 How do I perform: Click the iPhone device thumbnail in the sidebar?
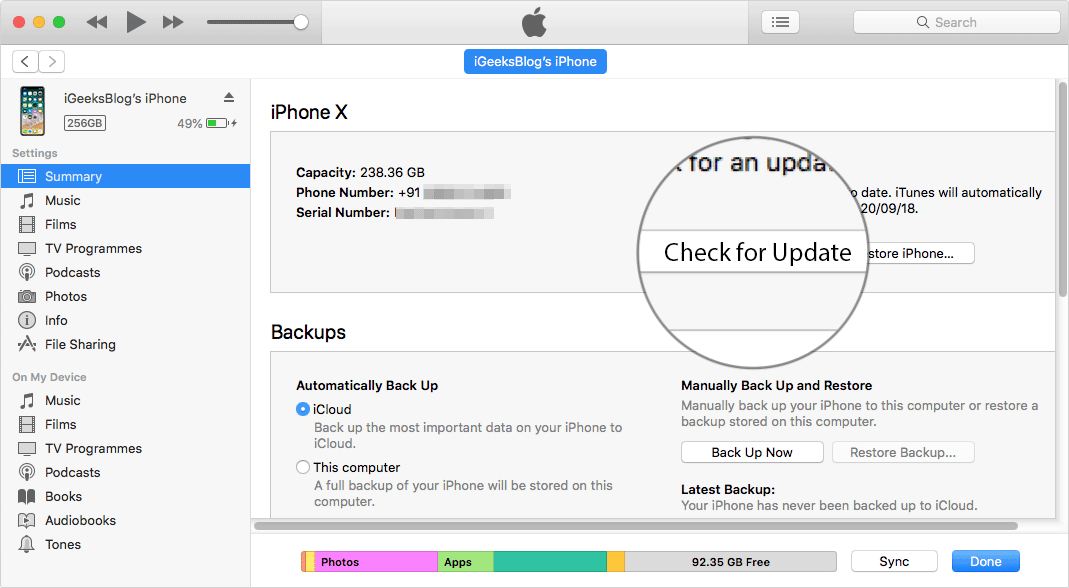32,111
